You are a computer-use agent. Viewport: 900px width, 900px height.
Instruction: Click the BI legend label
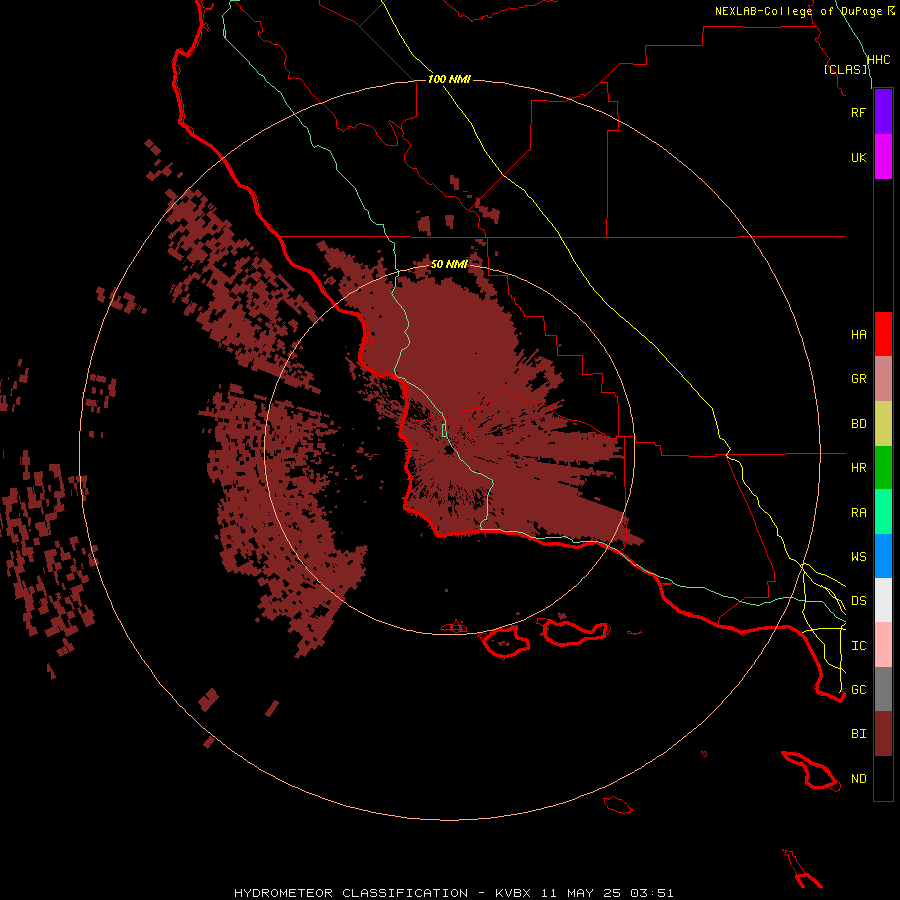(859, 734)
